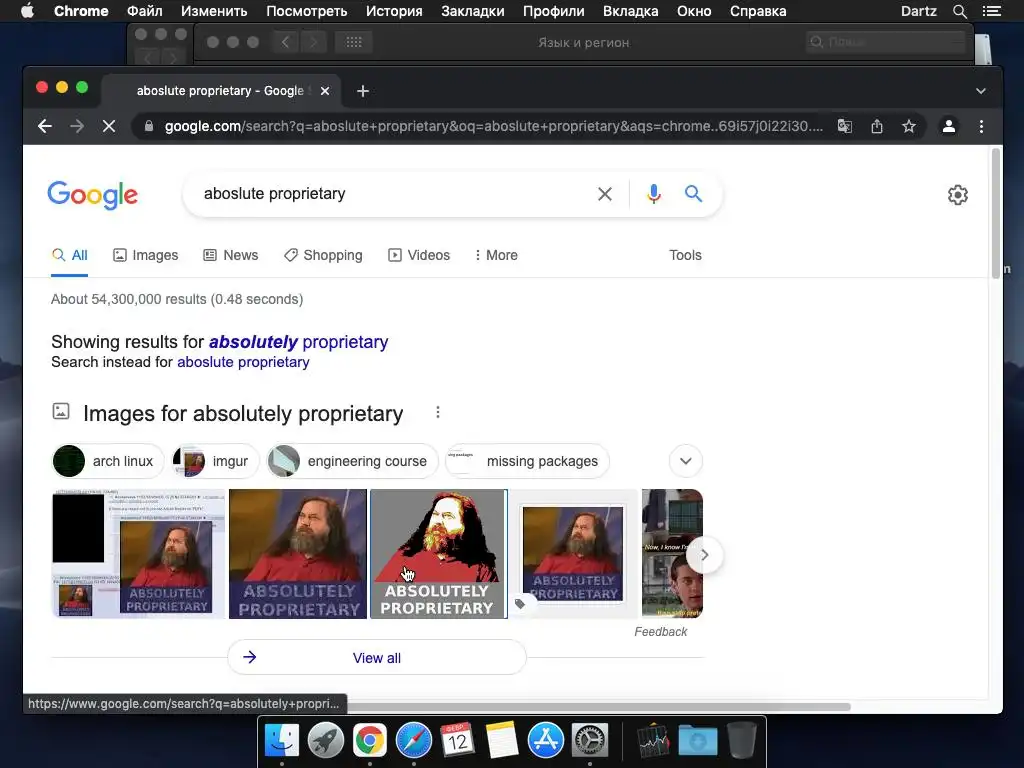The height and width of the screenshot is (768, 1024).
Task: Click the Google logo
Action: [x=92, y=195]
